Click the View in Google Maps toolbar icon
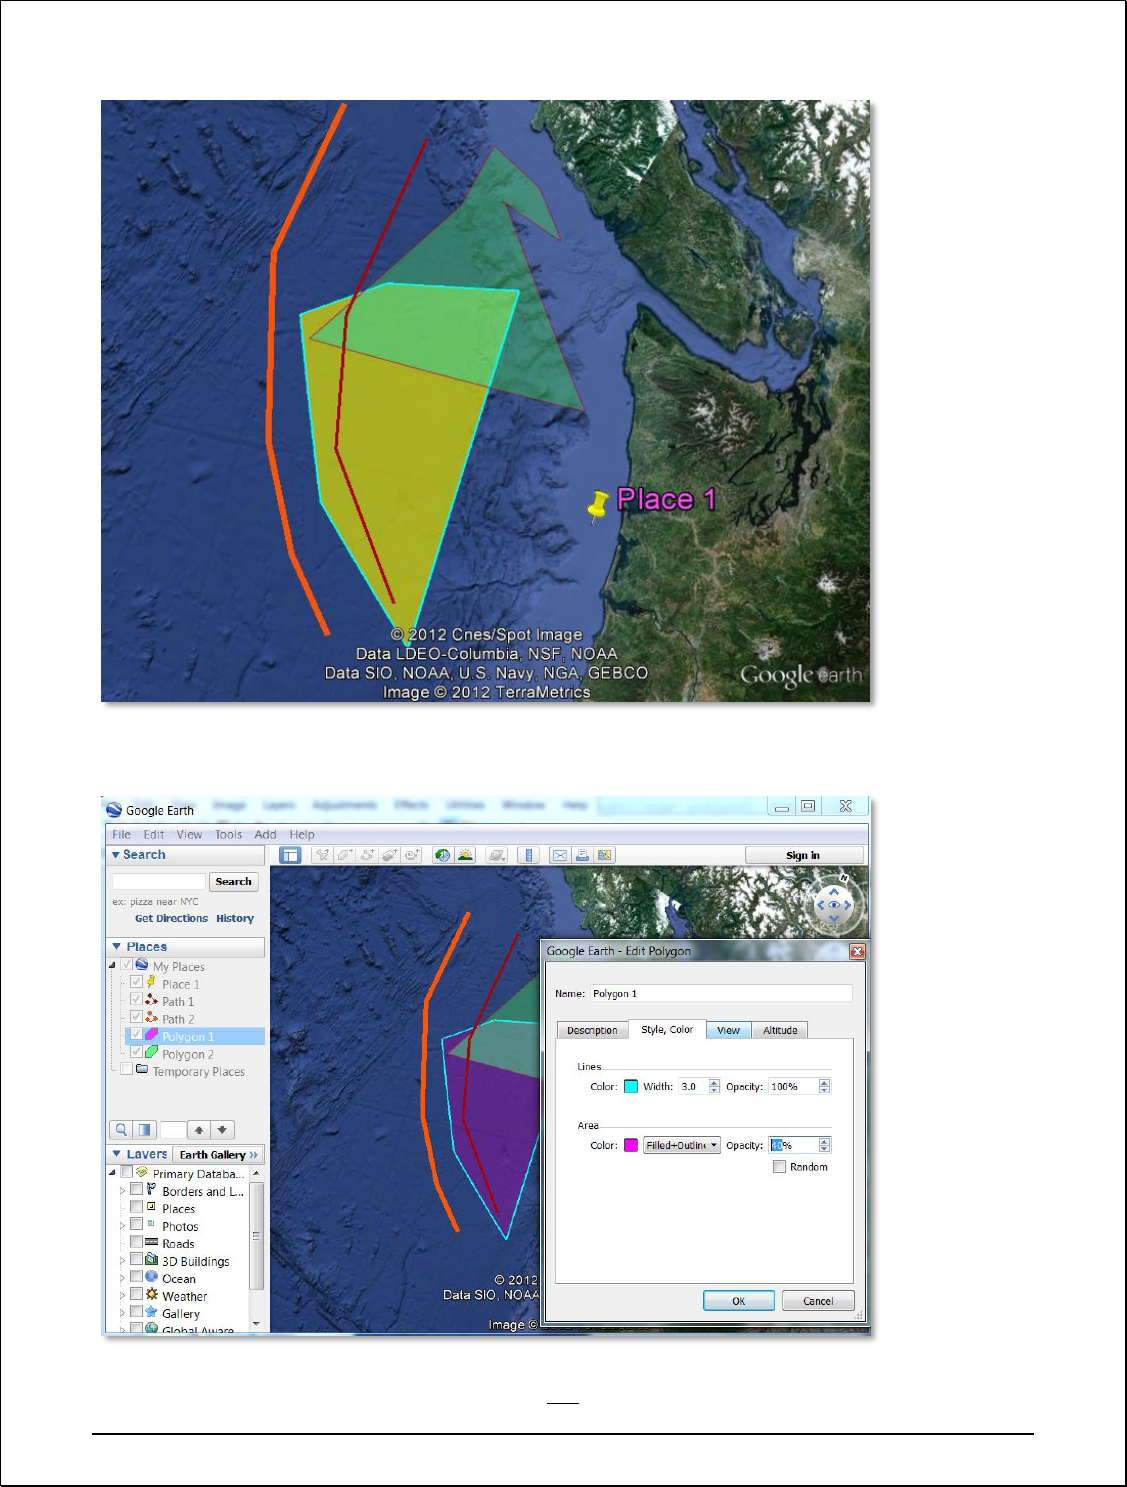The width and height of the screenshot is (1127, 1487). click(604, 855)
